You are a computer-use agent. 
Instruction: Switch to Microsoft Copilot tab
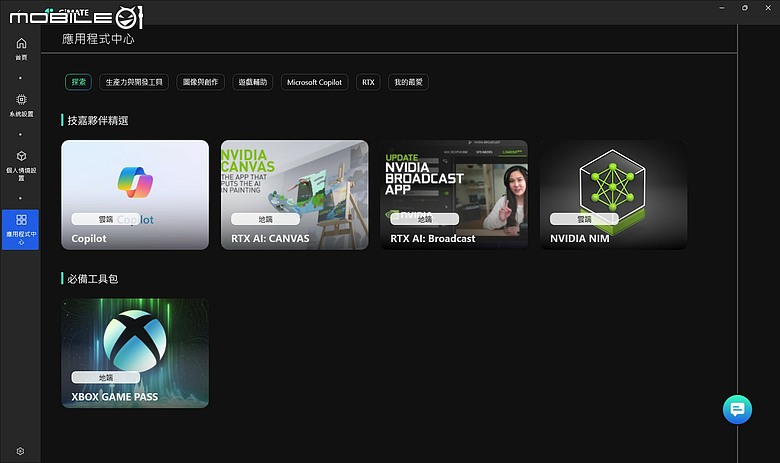click(x=314, y=82)
